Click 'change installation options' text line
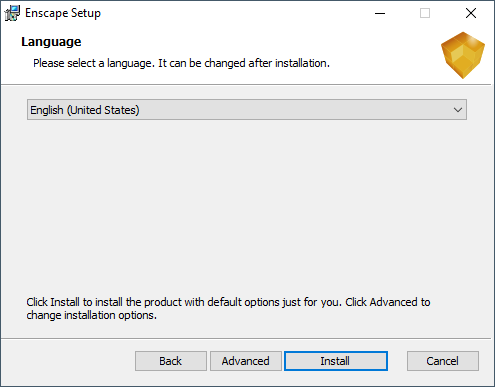The width and height of the screenshot is (495, 387). point(92,315)
